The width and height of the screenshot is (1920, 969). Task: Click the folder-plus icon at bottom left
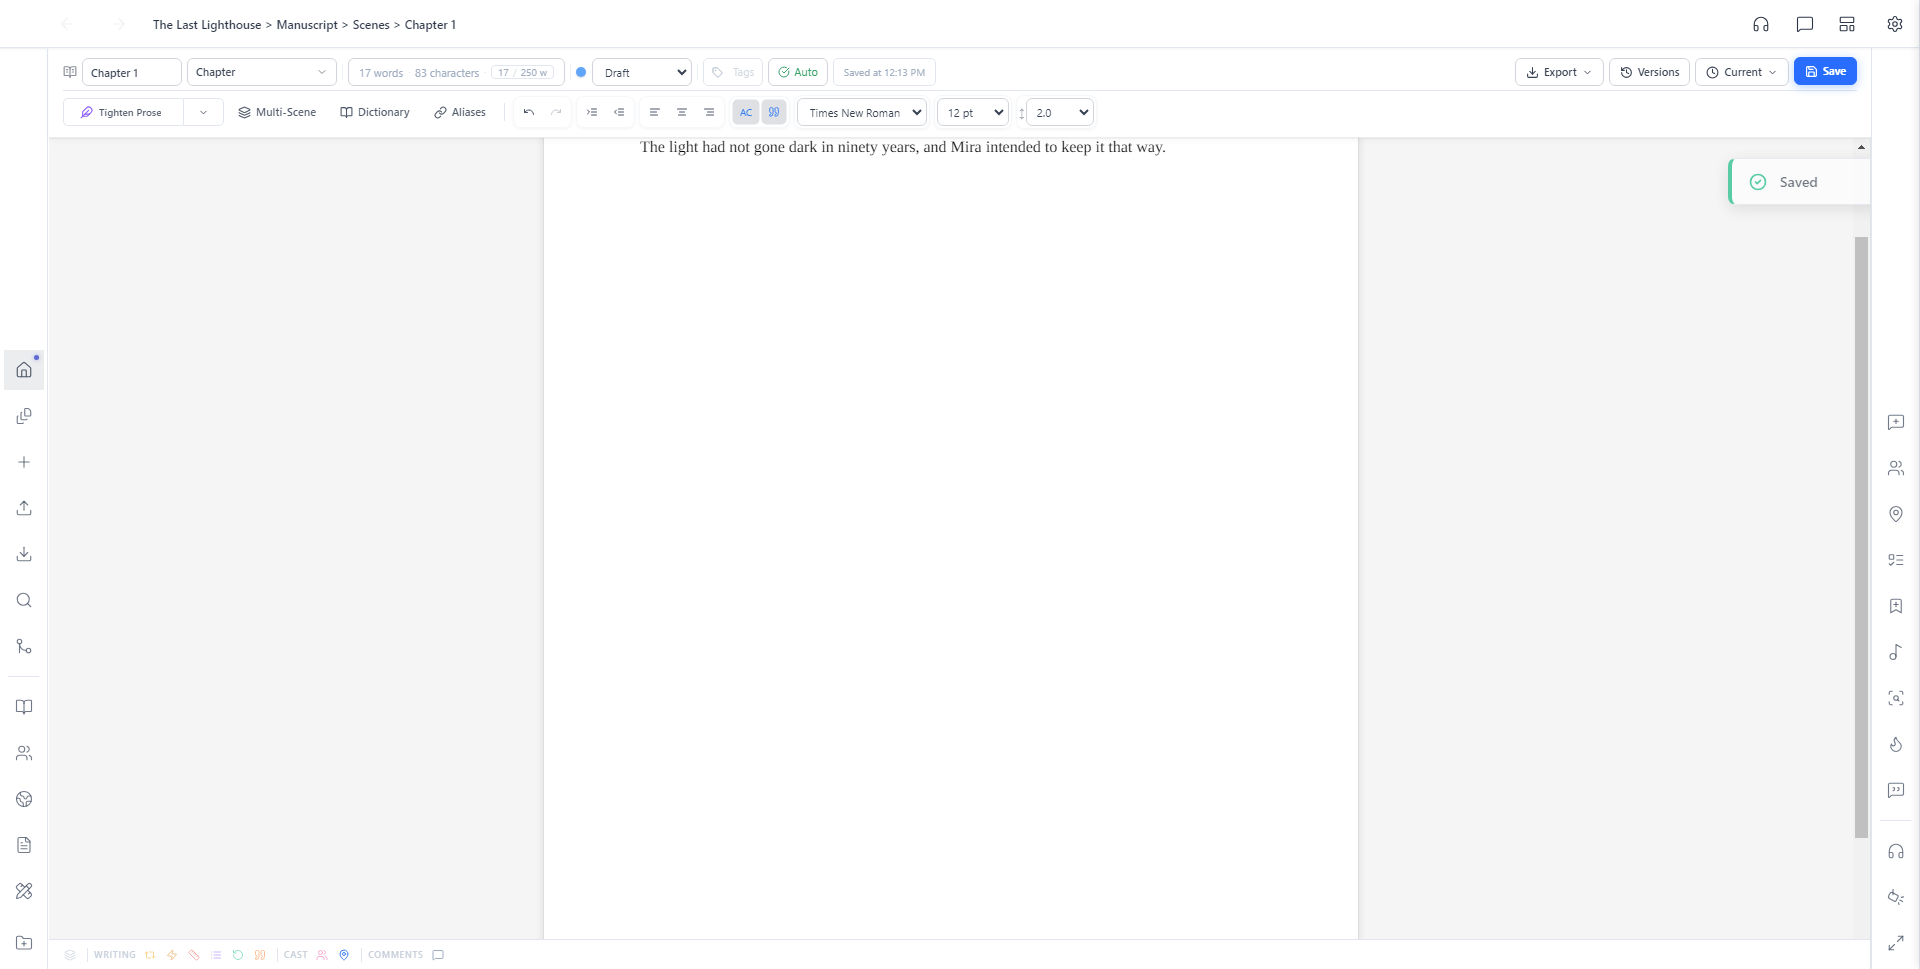point(24,943)
